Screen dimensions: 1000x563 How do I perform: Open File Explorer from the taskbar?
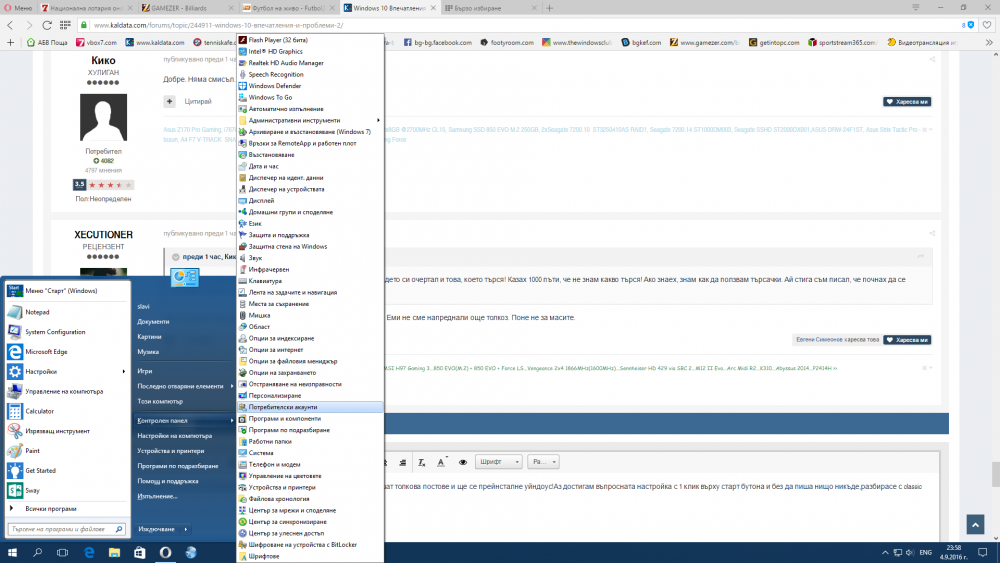(114, 553)
